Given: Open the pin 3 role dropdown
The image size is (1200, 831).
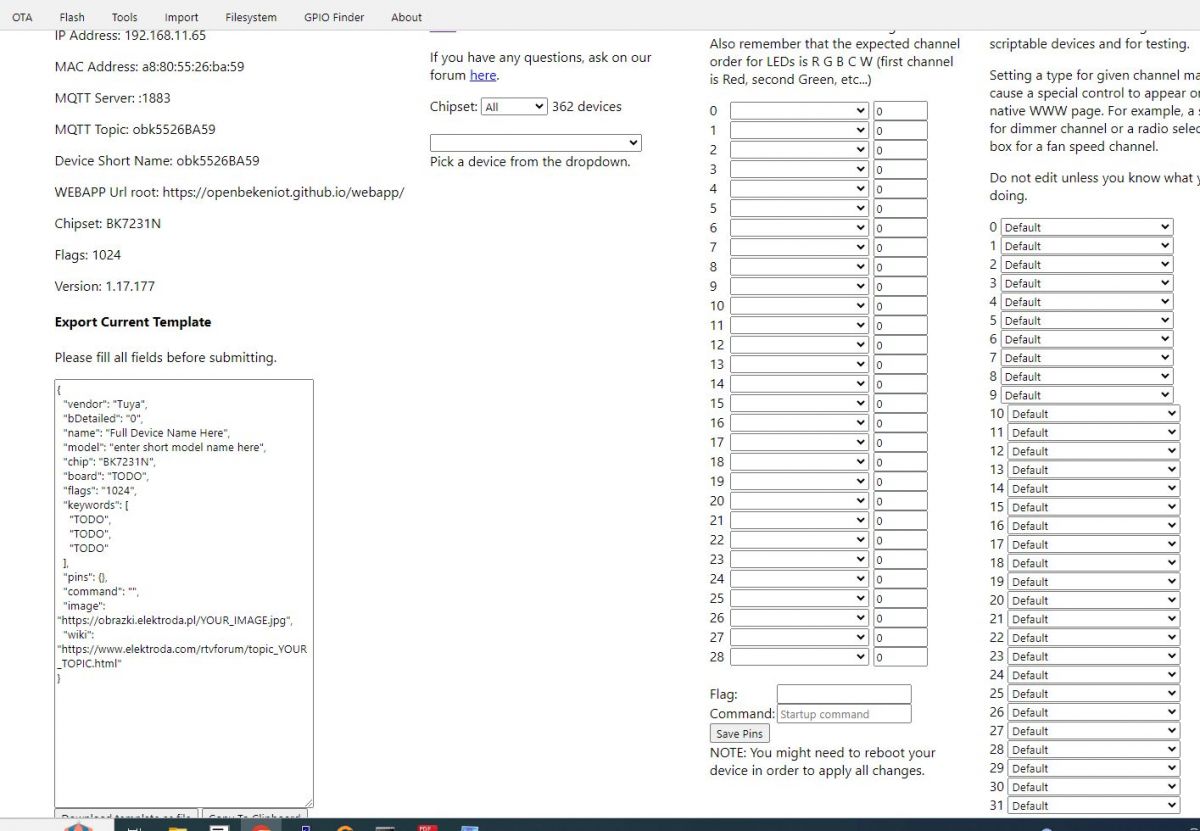Looking at the screenshot, I should point(799,170).
